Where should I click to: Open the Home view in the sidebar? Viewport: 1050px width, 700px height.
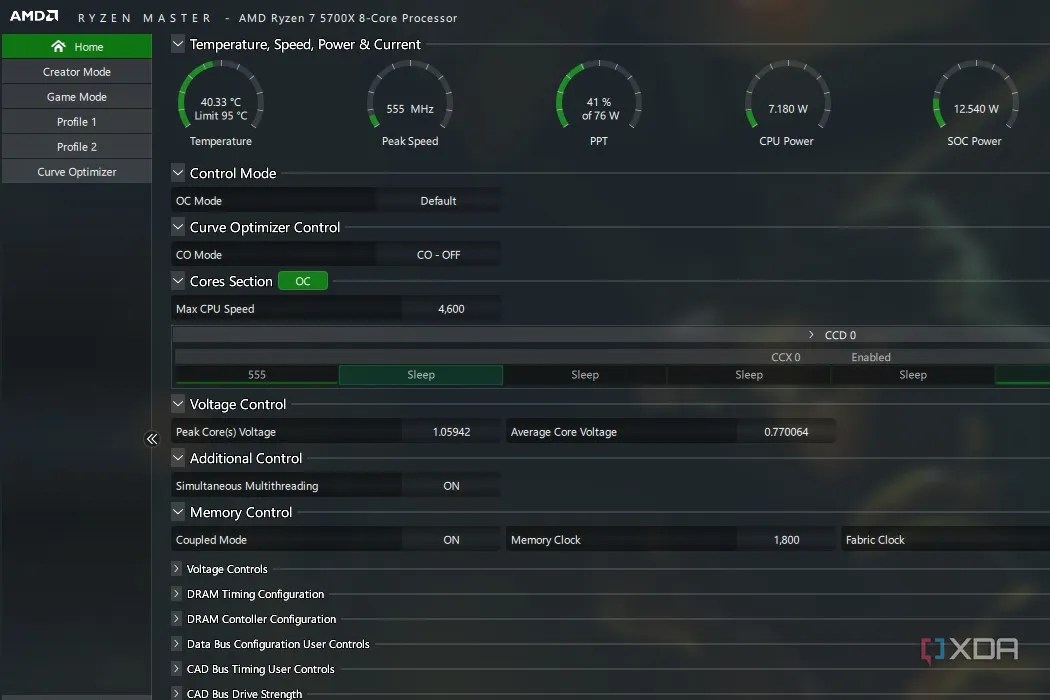tap(77, 46)
